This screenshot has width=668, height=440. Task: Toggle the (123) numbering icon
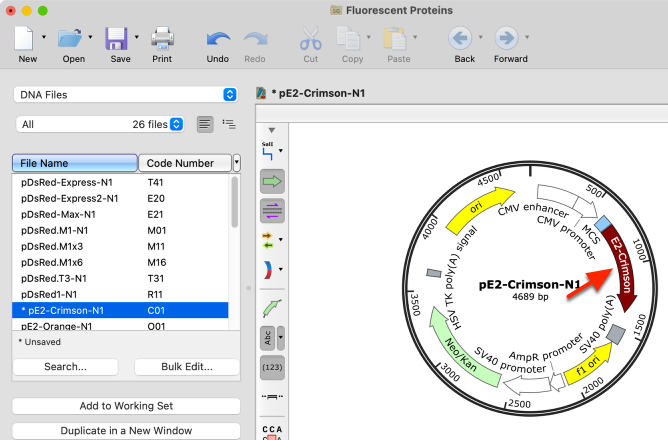coord(272,367)
